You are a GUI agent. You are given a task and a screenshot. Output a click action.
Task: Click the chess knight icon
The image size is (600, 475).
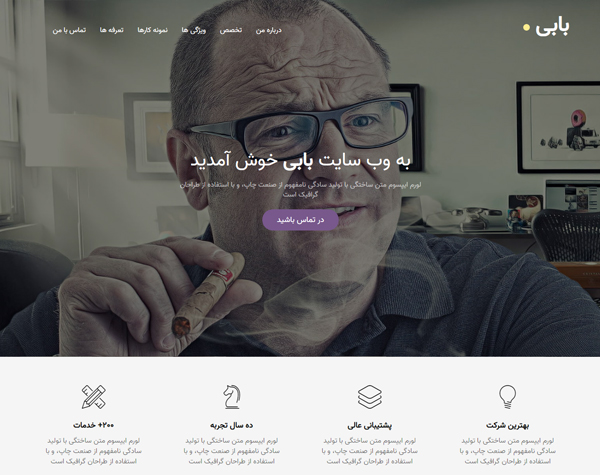pyautogui.click(x=232, y=397)
